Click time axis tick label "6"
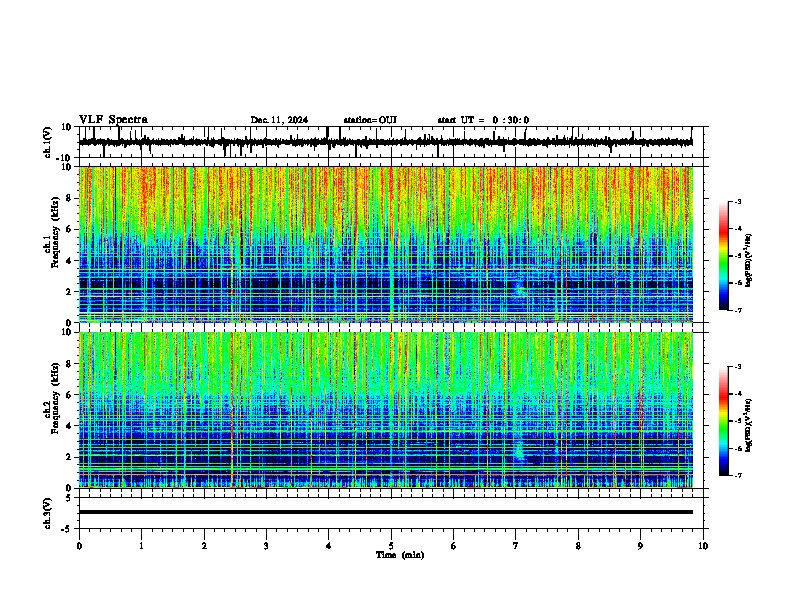Screen dimensions: 792x612 click(x=454, y=546)
